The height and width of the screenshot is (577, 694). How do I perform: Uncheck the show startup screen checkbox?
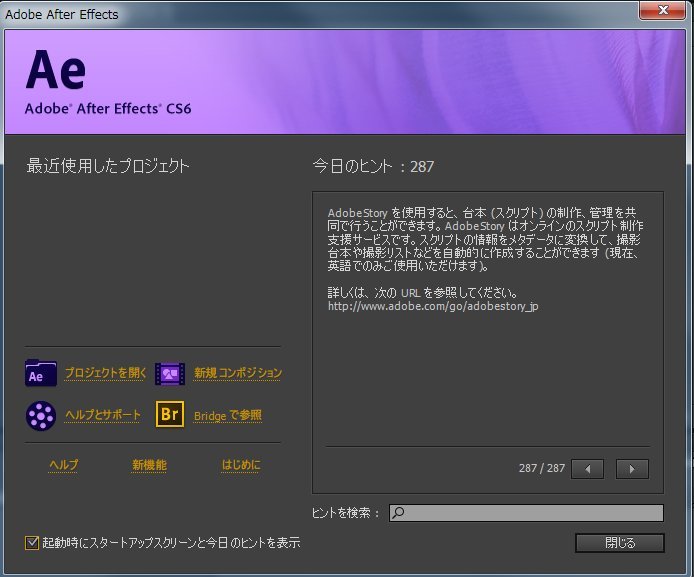coord(31,542)
